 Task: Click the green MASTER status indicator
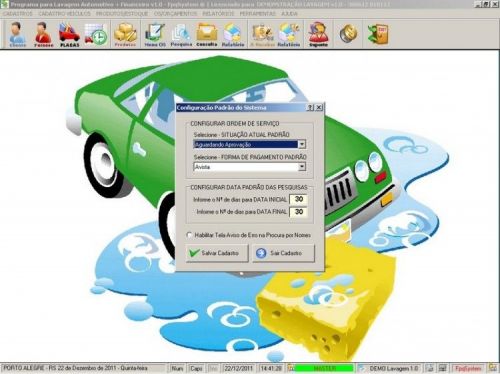324,368
